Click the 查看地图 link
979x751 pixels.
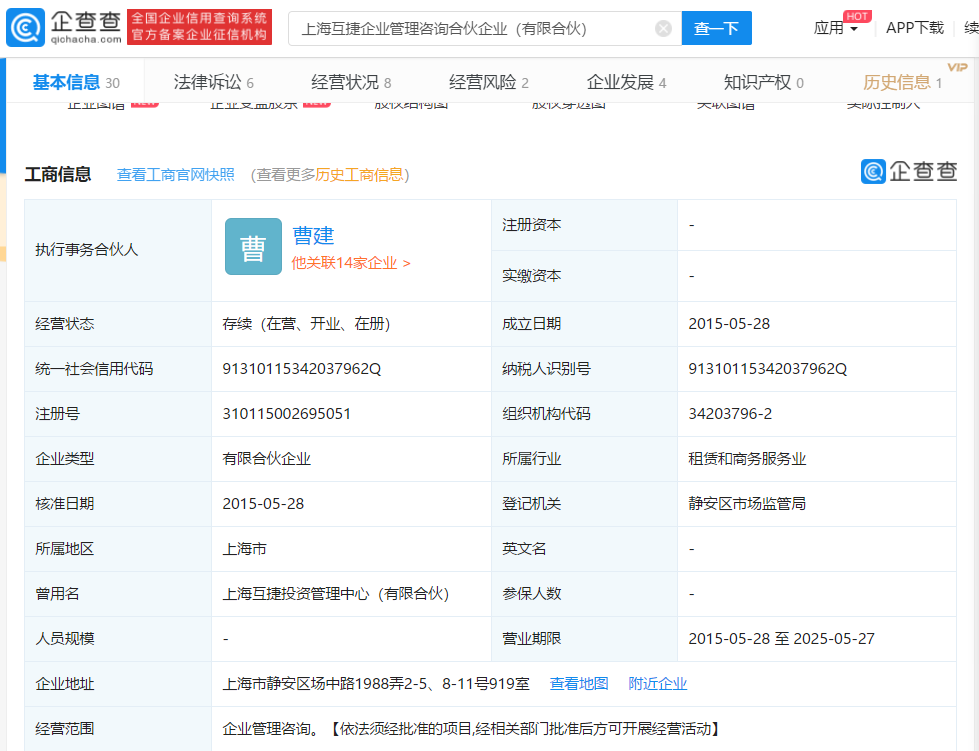(x=579, y=684)
